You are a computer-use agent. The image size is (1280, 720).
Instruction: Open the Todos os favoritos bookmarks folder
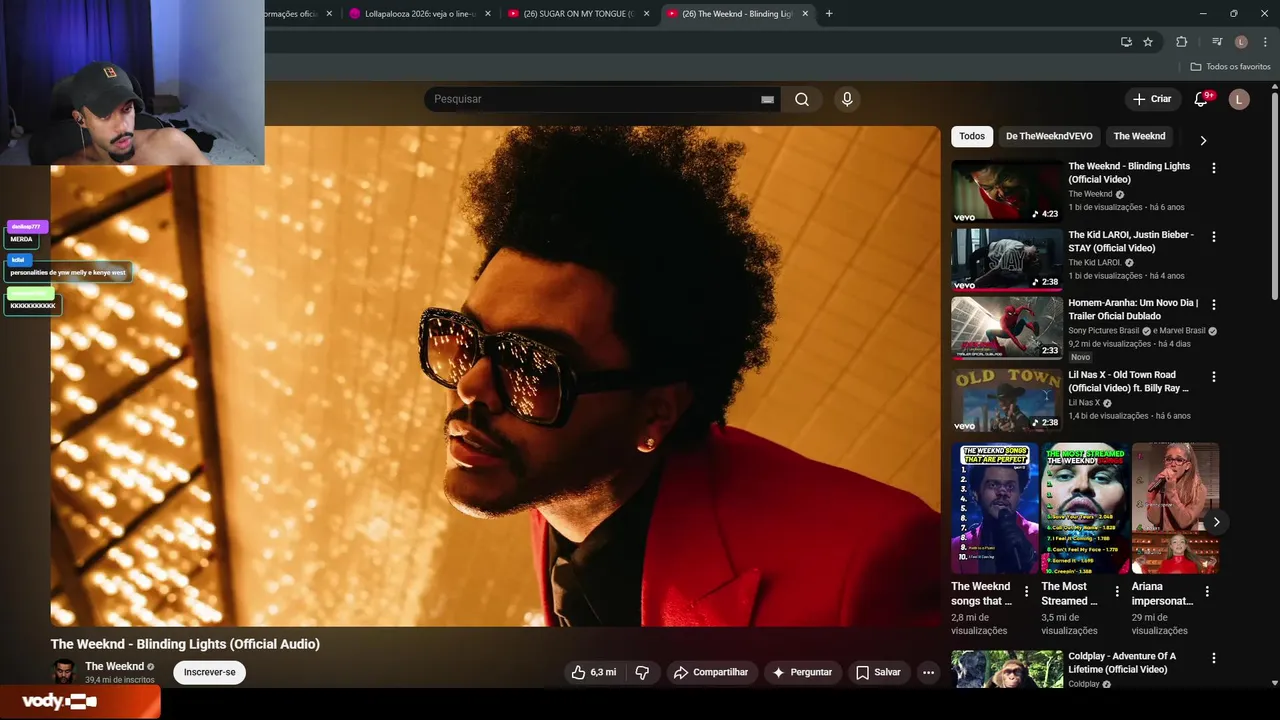pyautogui.click(x=1230, y=67)
